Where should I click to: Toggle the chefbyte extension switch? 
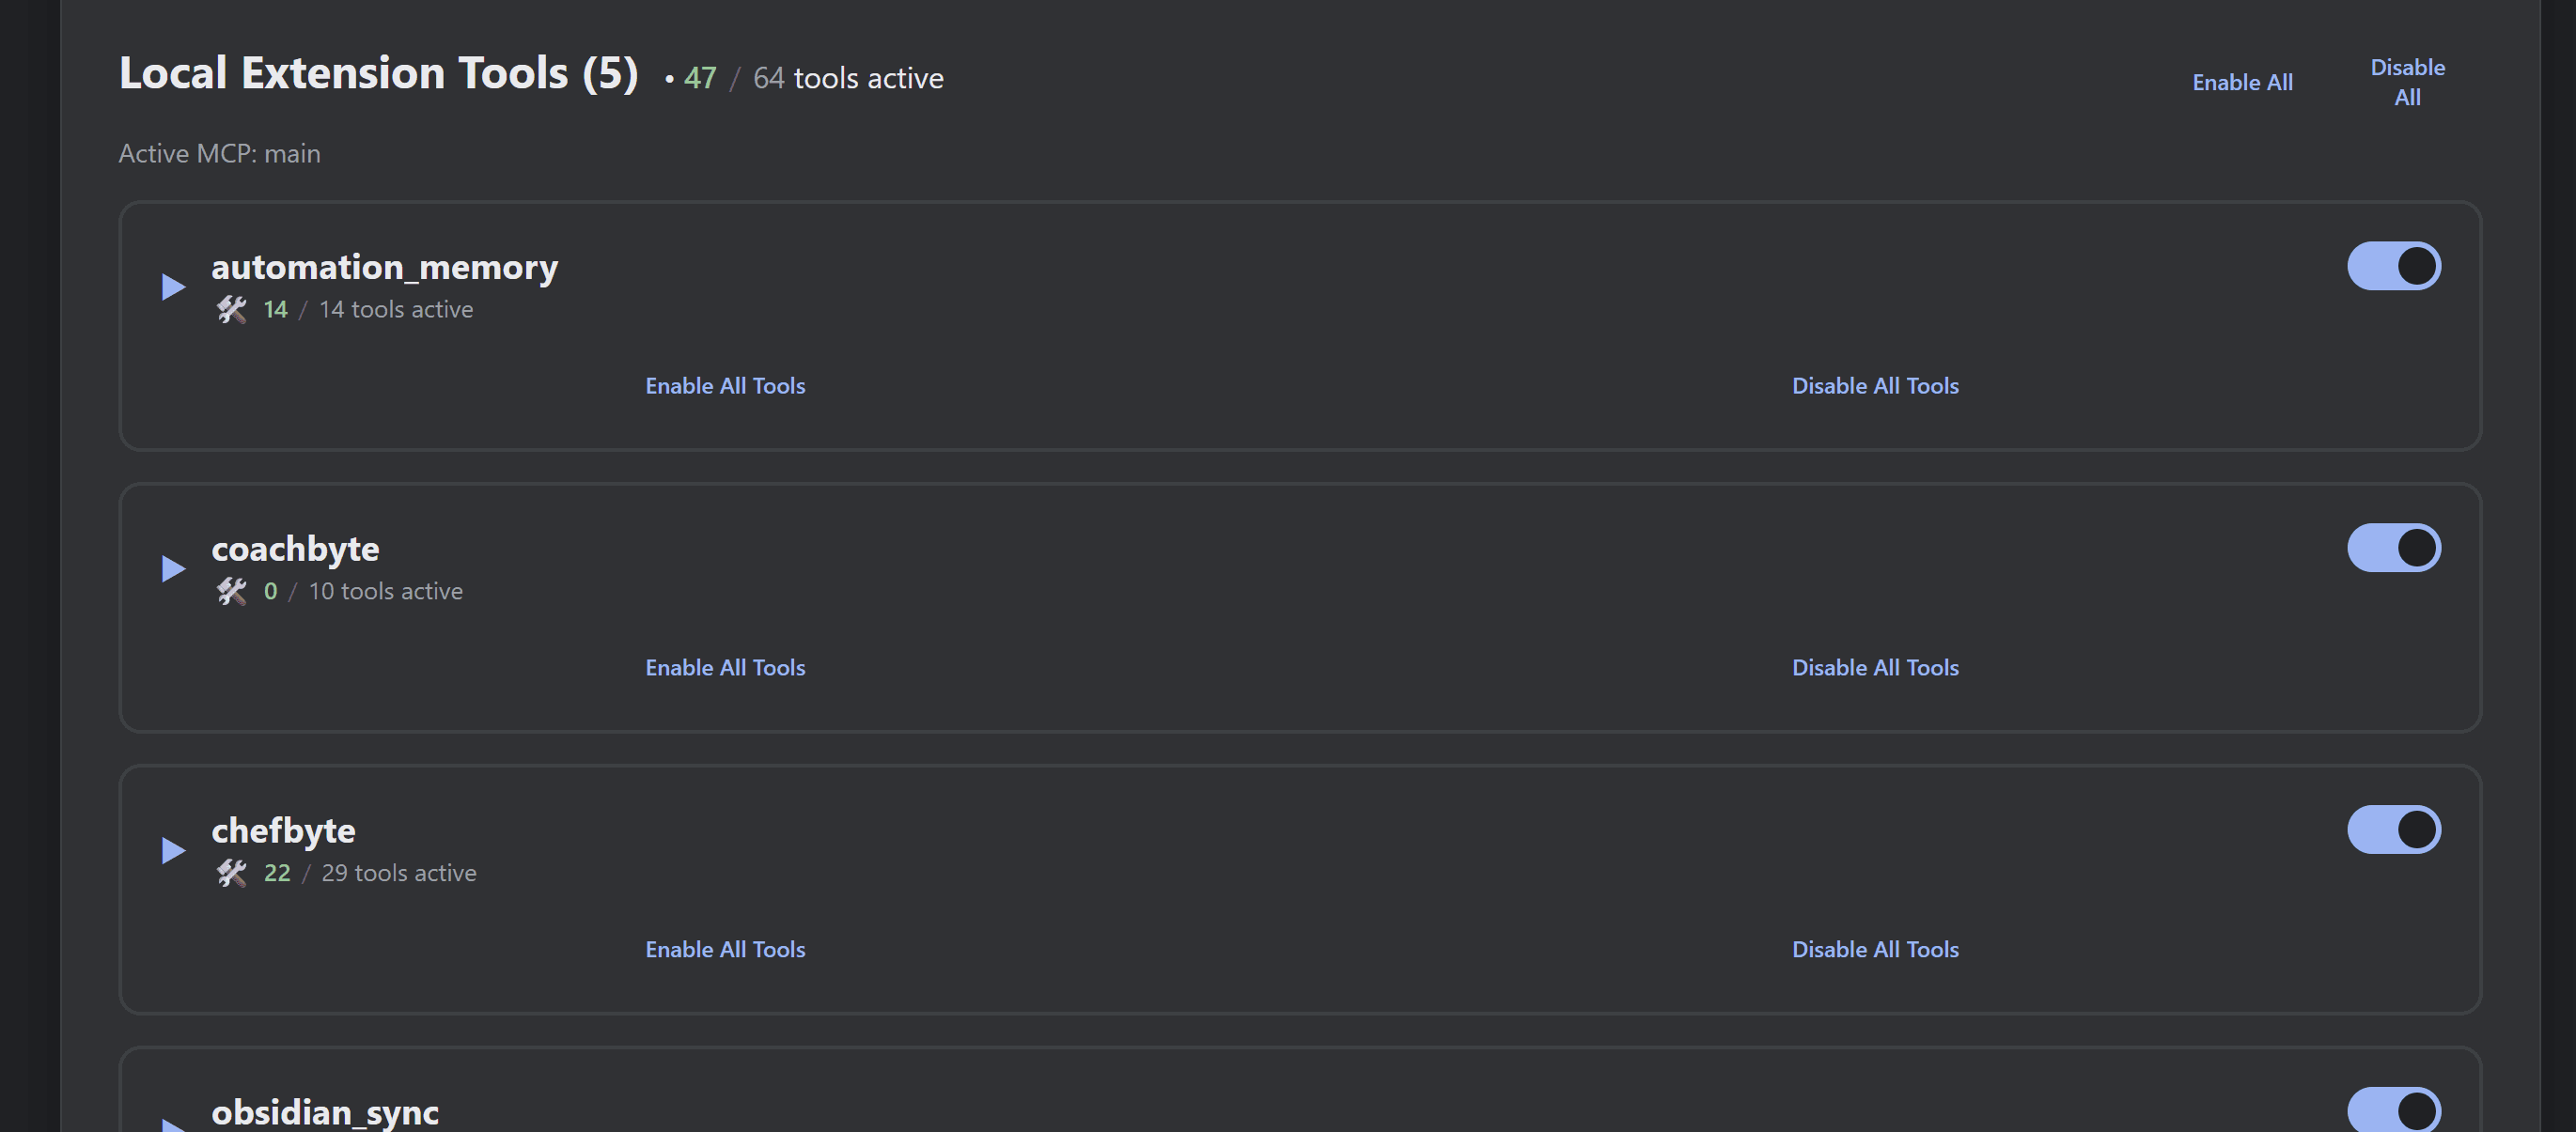pyautogui.click(x=2393, y=831)
